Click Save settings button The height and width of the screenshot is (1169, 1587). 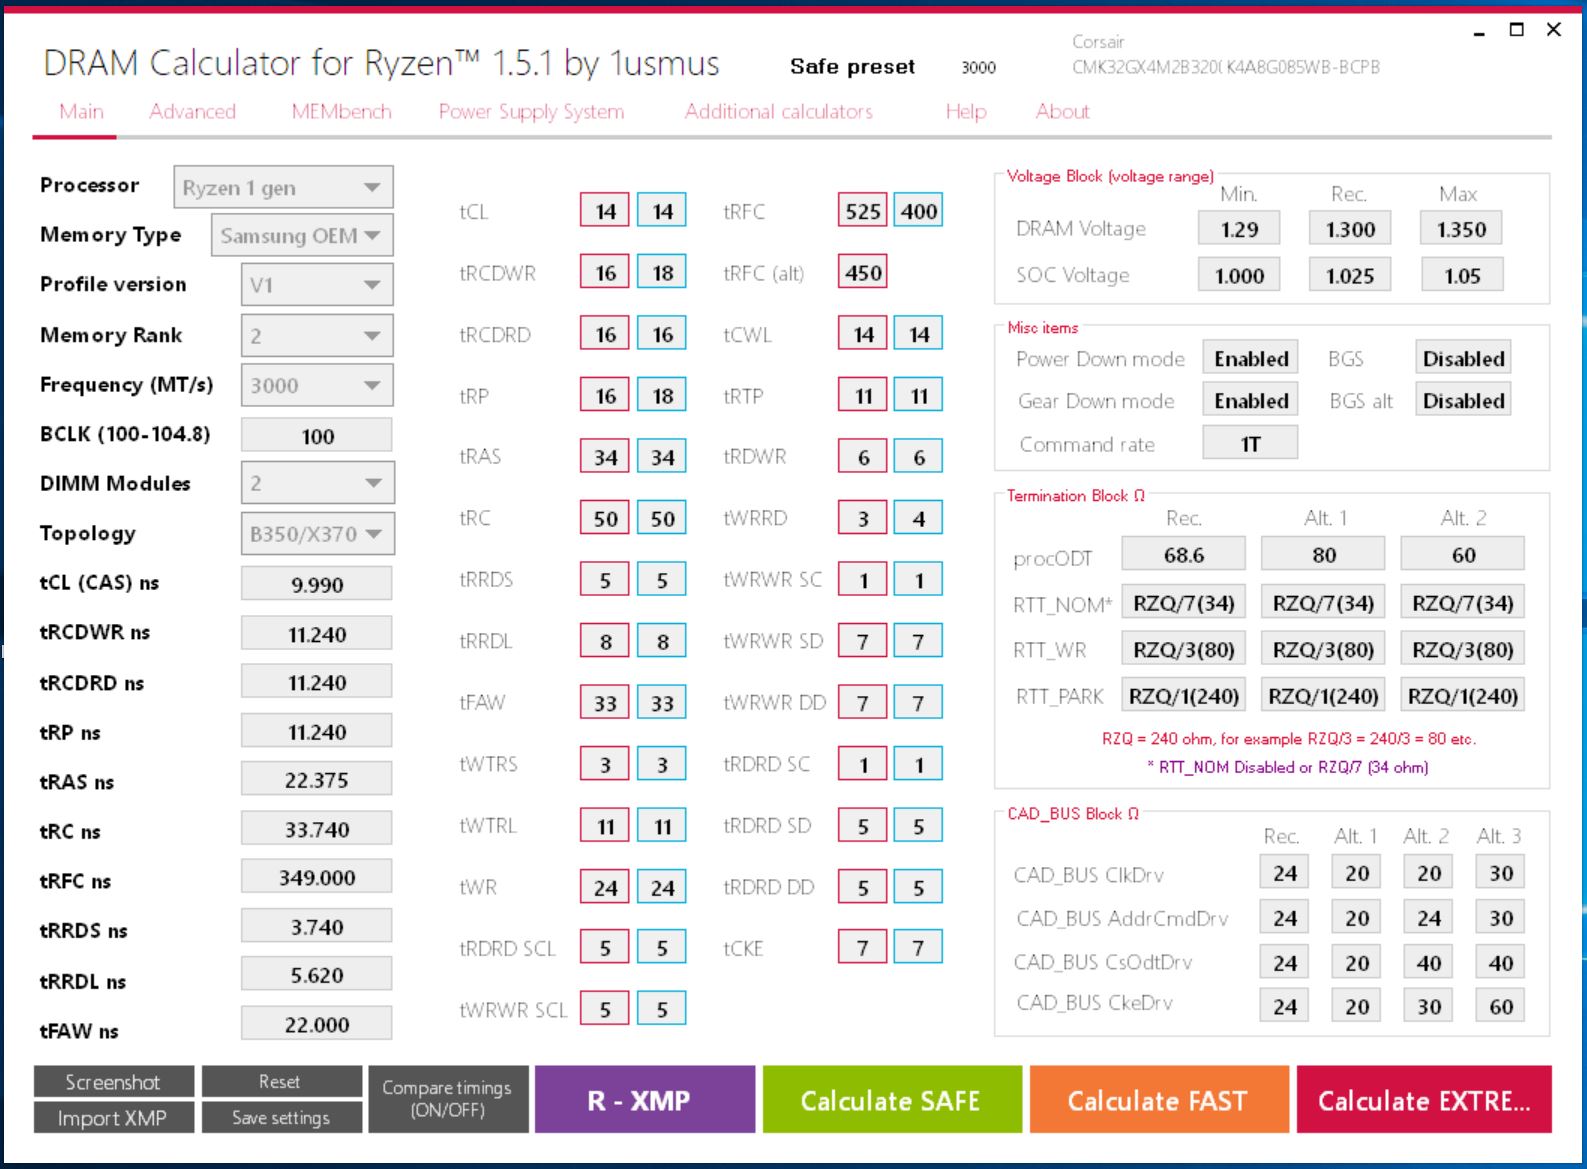(x=281, y=1117)
